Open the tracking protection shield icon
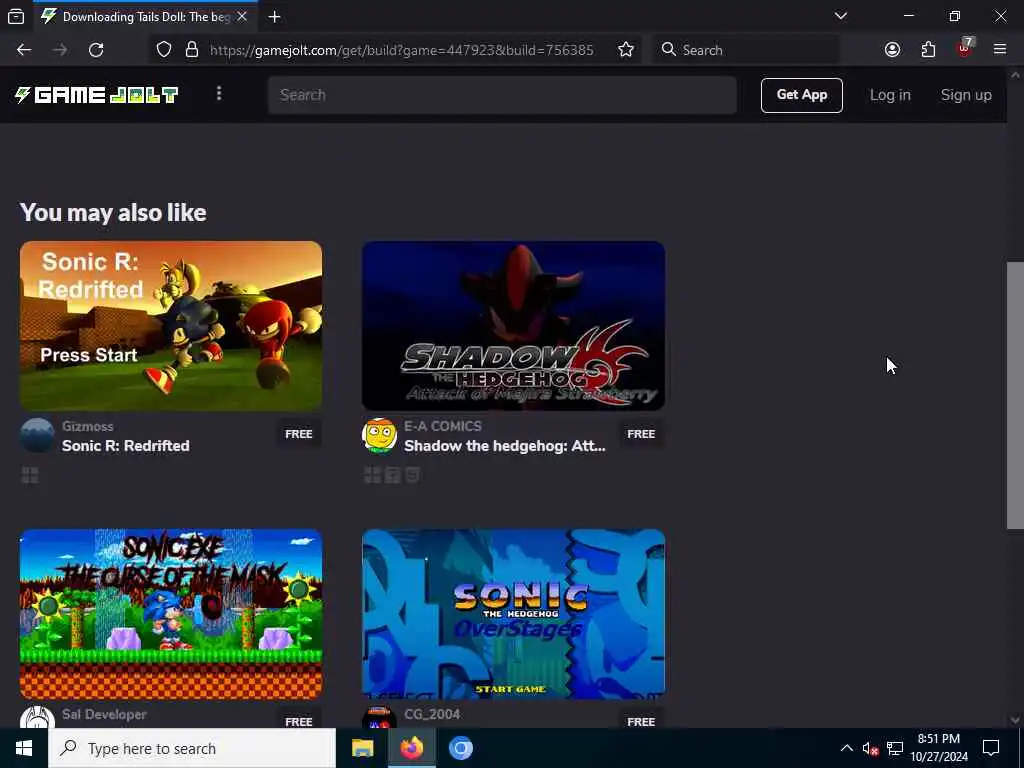Screen dimensions: 1024x768 click(x=164, y=50)
